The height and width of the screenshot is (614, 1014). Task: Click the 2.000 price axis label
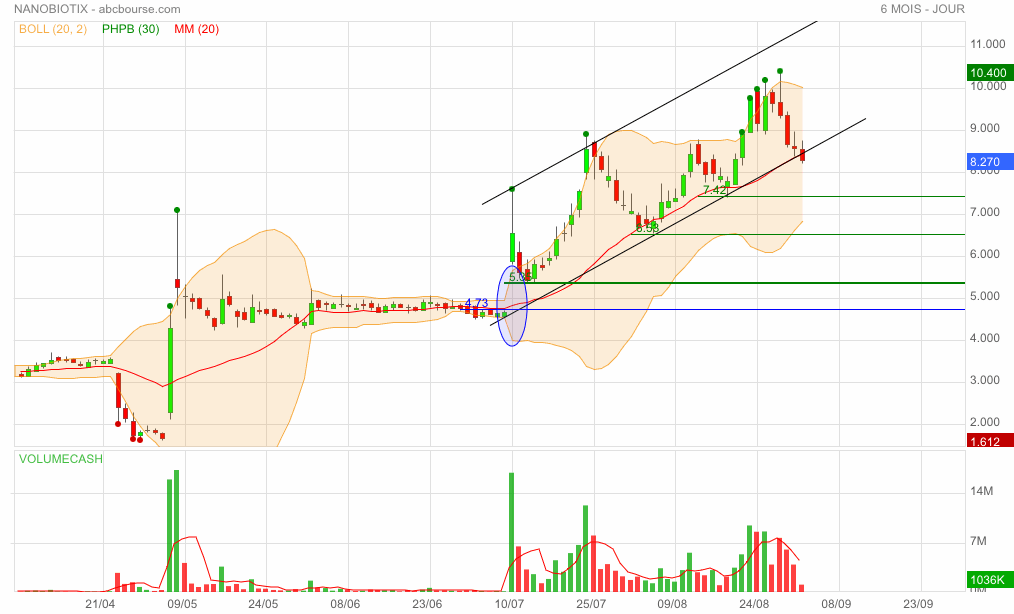click(985, 422)
